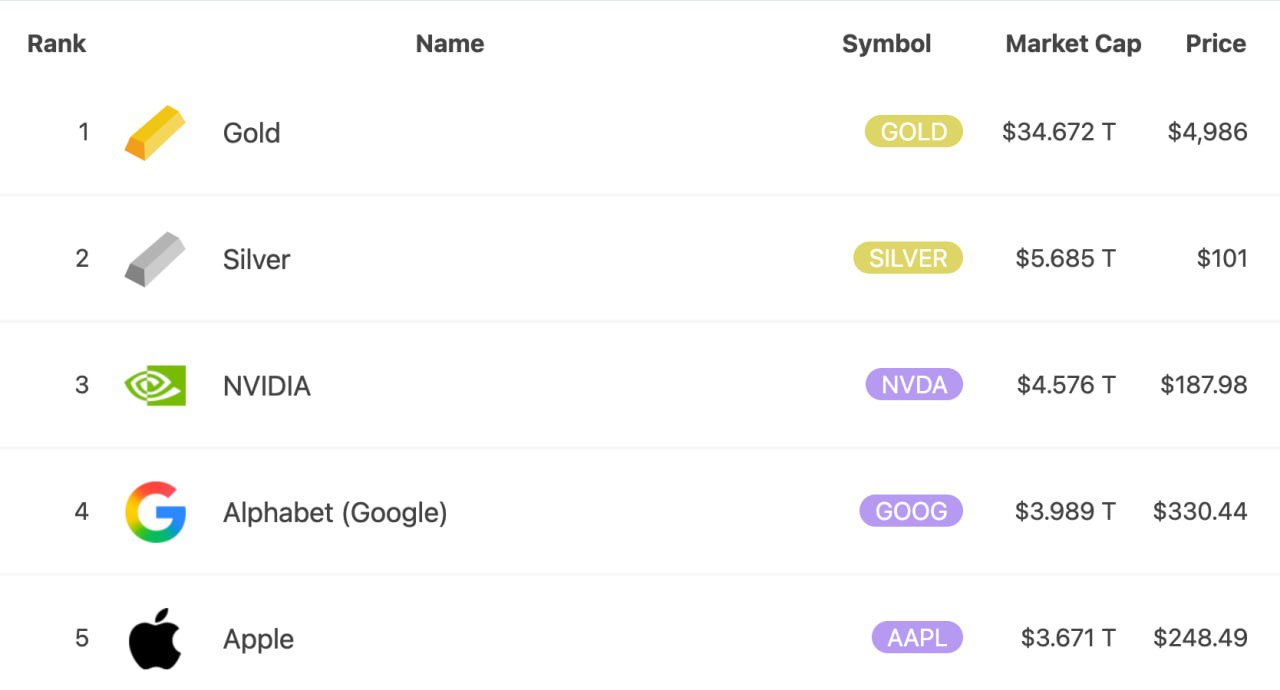Click the purple NVDA ticker badge
Viewport: 1280px width, 690px height.
(x=914, y=385)
